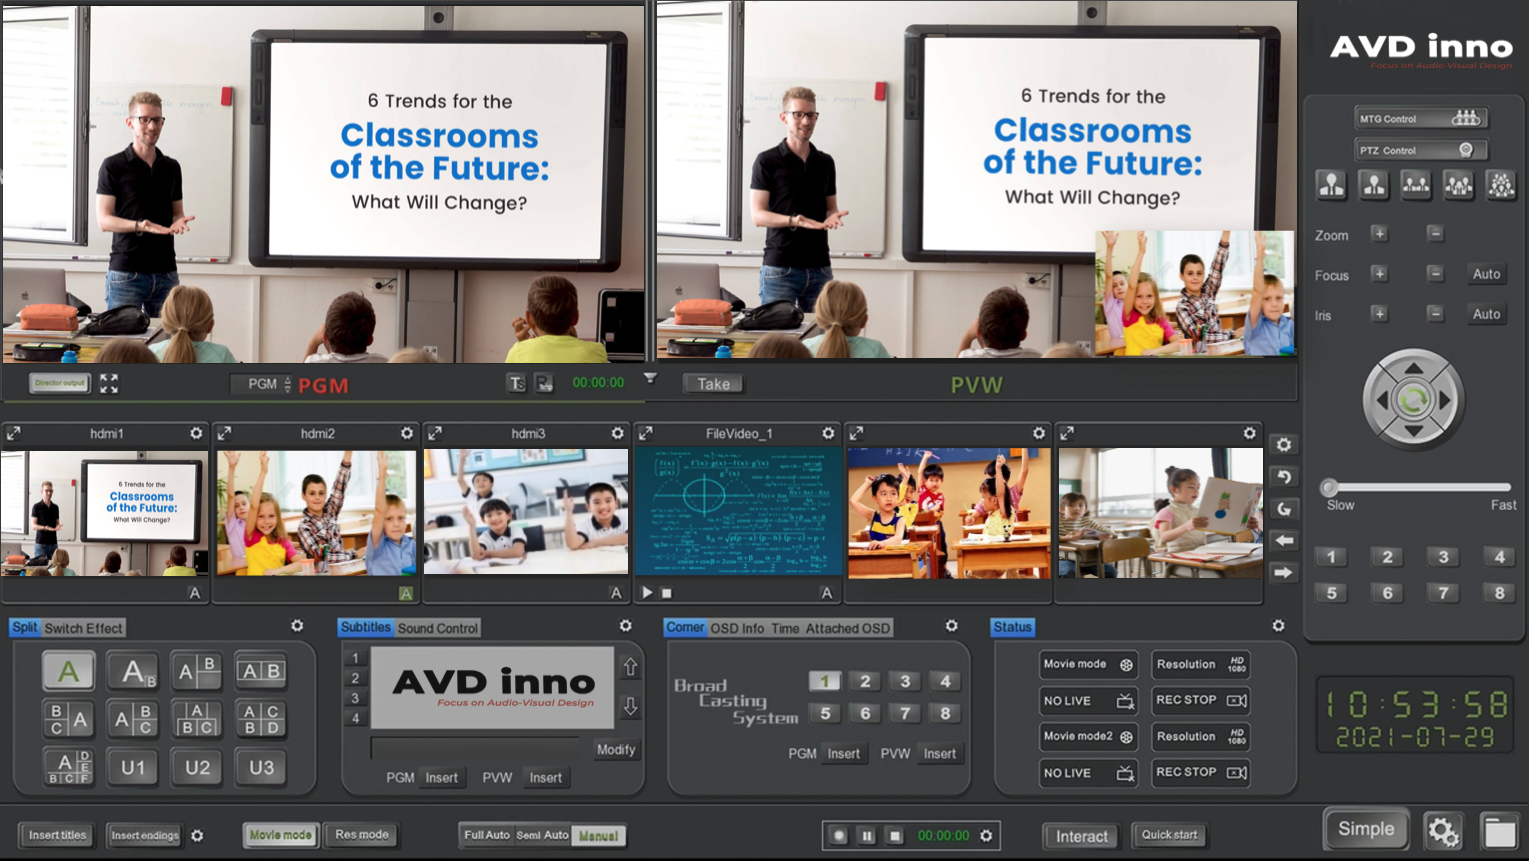Go to previous source page arrow

1284,541
